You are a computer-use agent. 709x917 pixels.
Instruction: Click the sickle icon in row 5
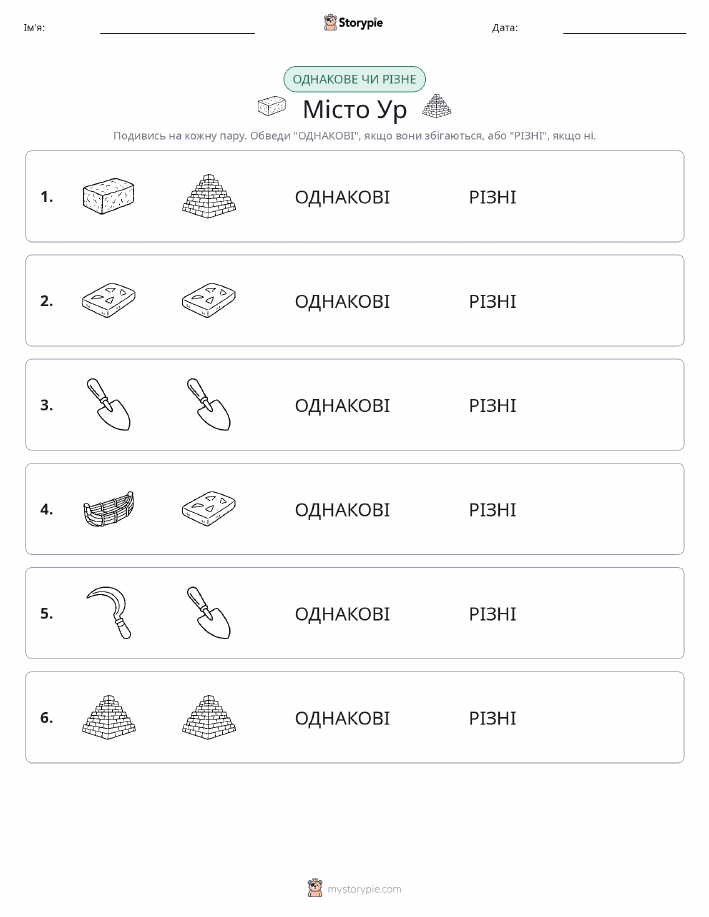[109, 613]
